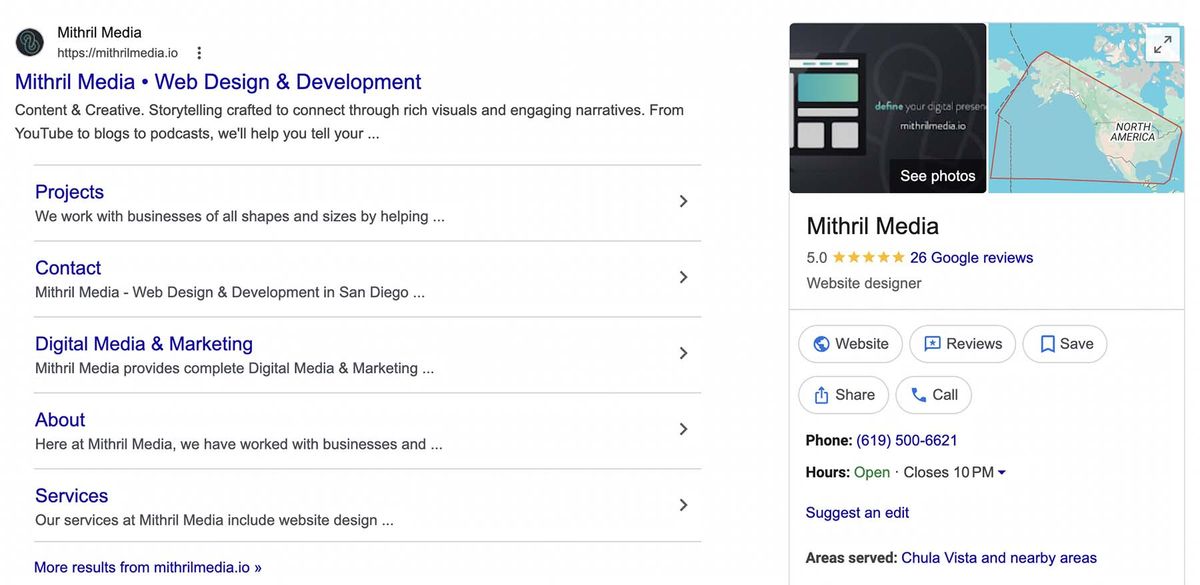Screen dimensions: 1200x585
Task: Click the five-star rating stars
Action: (x=867, y=257)
